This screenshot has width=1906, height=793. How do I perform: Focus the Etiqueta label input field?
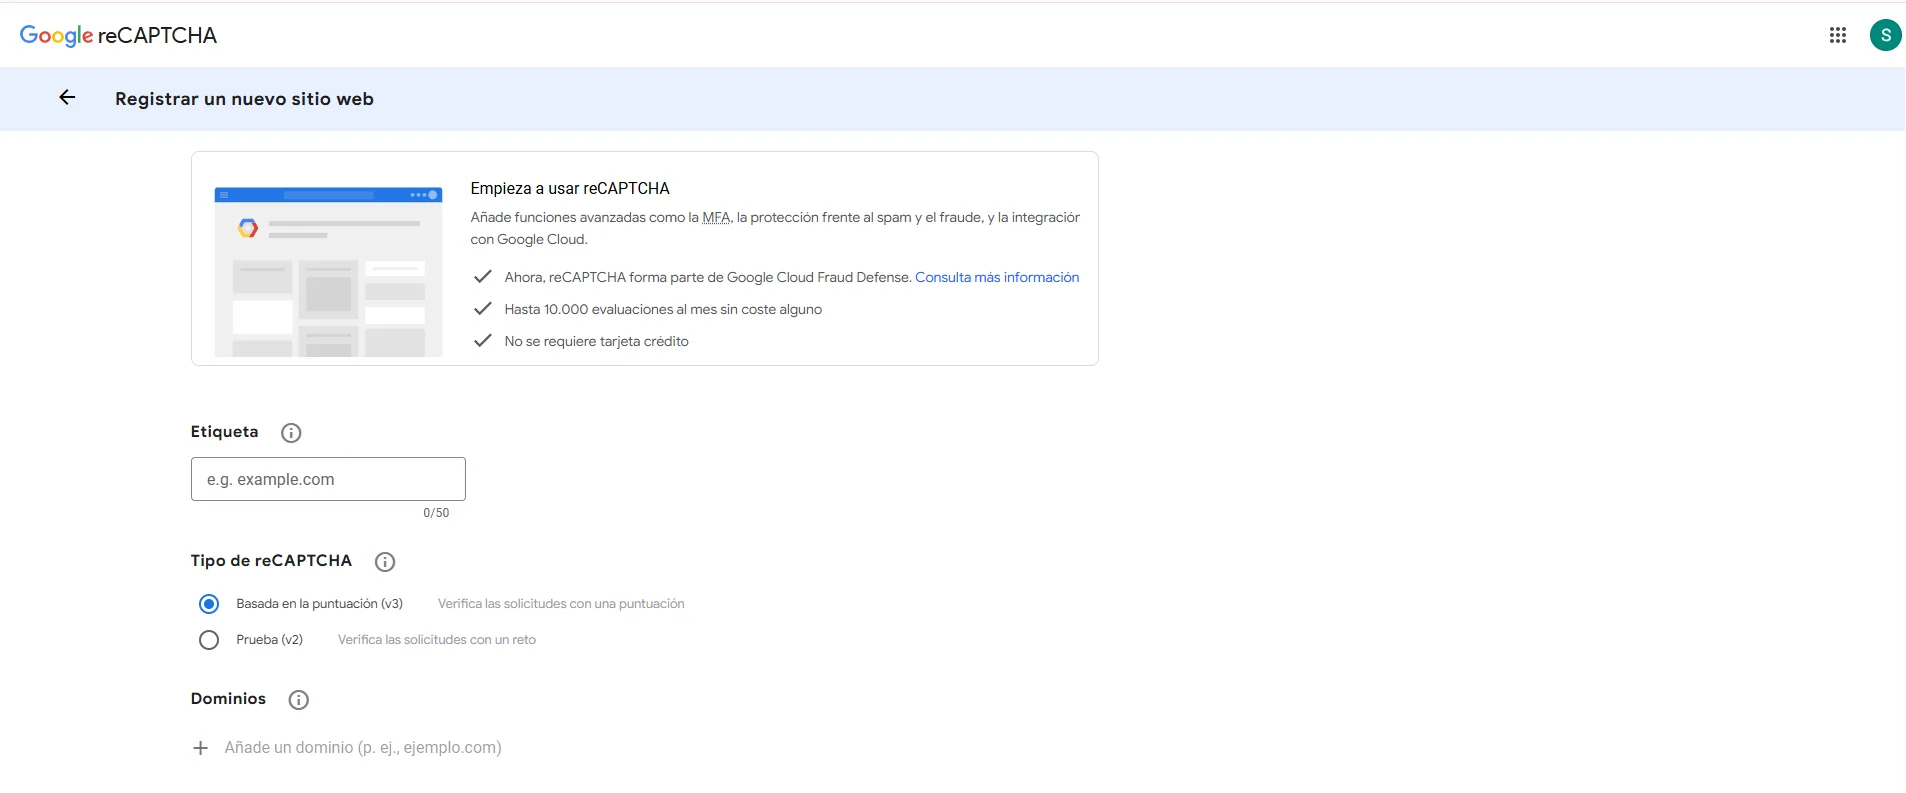pos(328,479)
